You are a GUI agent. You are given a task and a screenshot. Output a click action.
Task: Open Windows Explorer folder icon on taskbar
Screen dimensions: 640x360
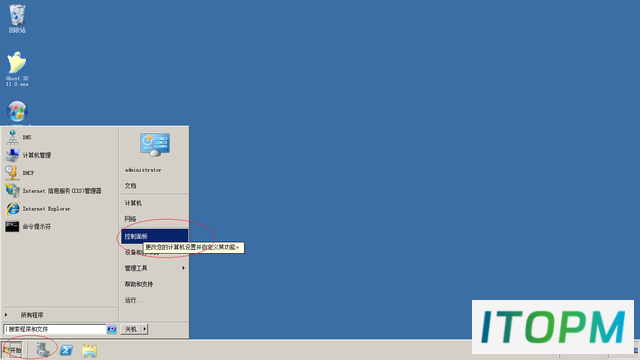tap(89, 351)
